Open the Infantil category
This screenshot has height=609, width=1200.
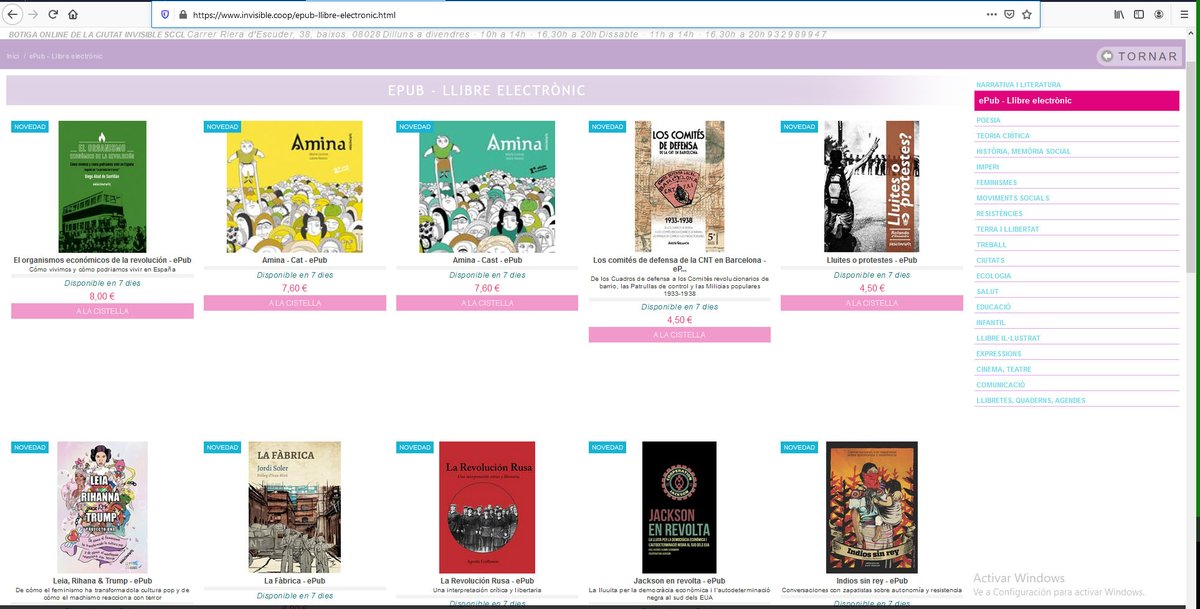[991, 322]
